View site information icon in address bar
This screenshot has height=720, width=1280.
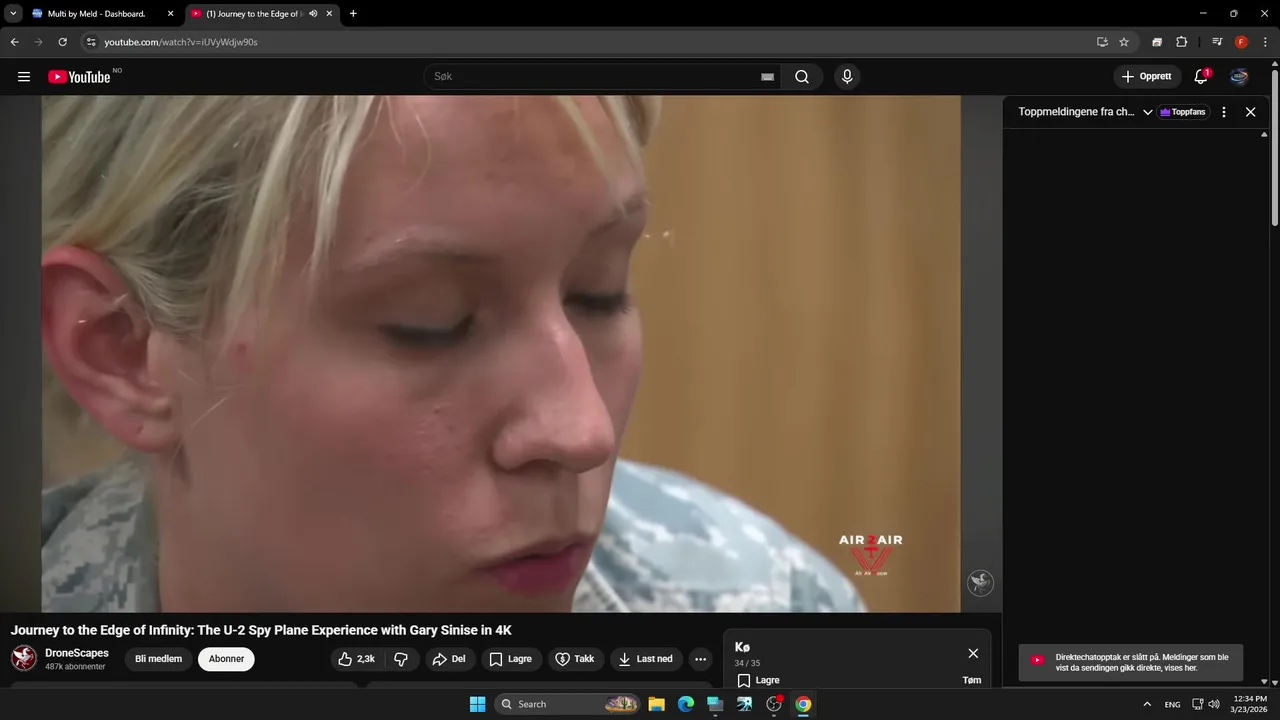[x=90, y=42]
